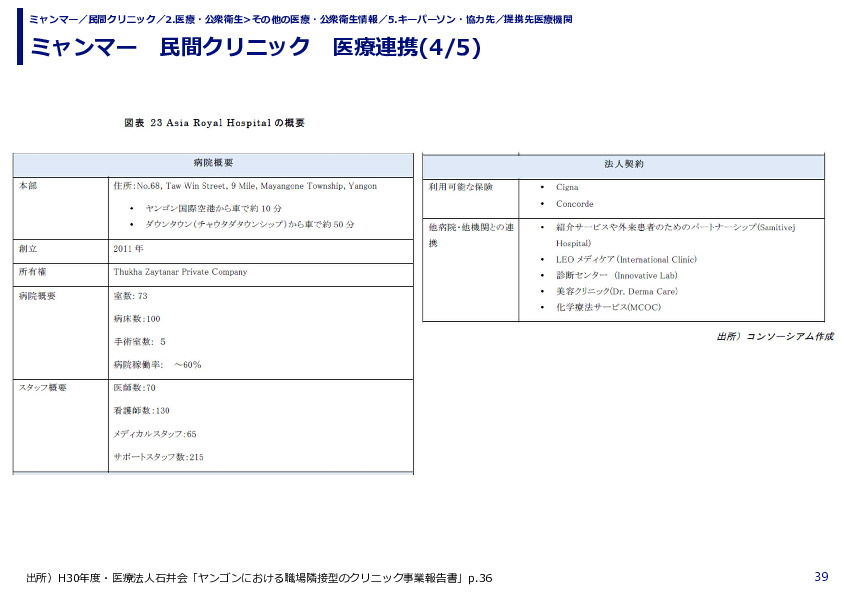Select the Cigna insurance entry
The height and width of the screenshot is (595, 842).
567,187
